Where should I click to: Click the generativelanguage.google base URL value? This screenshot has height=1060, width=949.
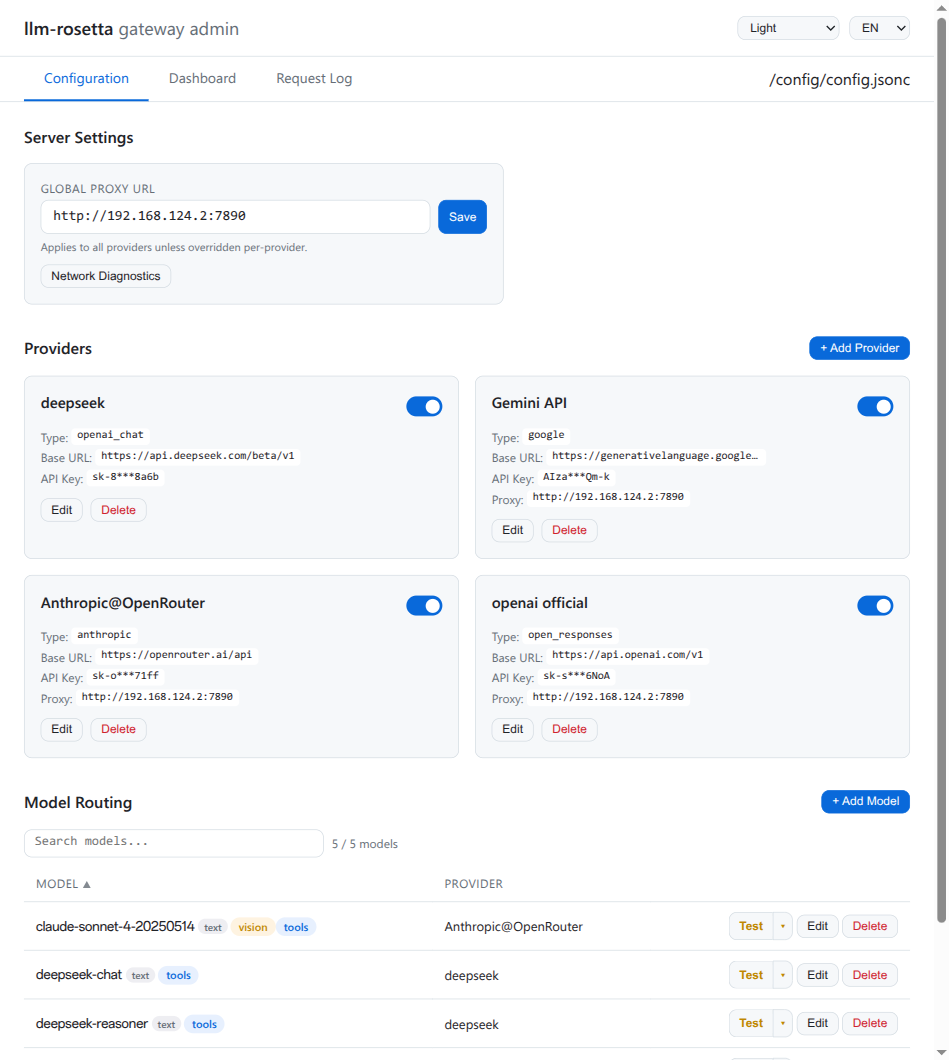click(655, 456)
